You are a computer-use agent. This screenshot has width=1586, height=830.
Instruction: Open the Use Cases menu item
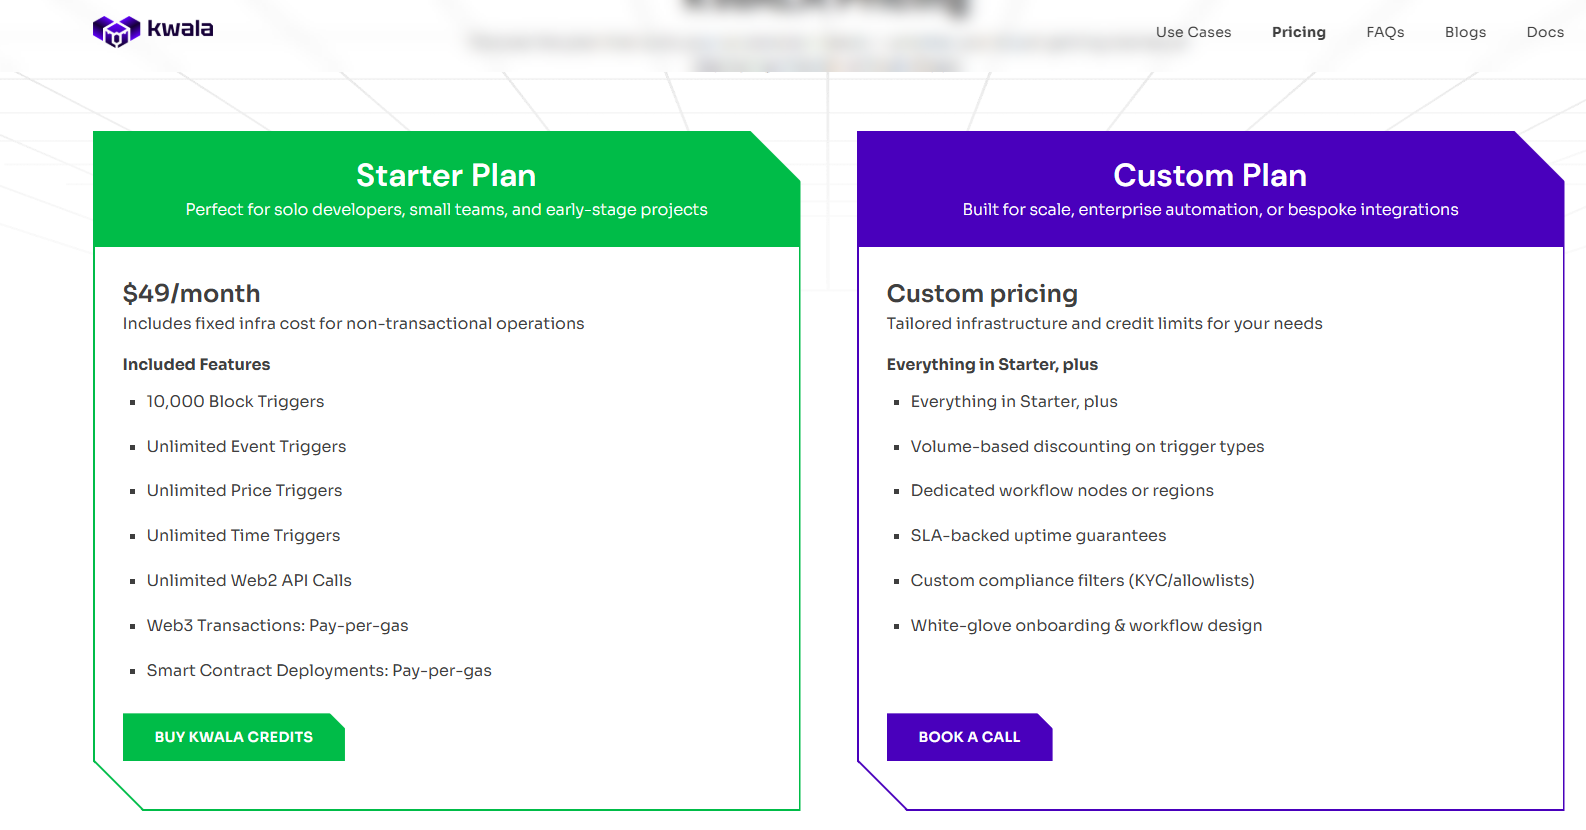tap(1193, 32)
